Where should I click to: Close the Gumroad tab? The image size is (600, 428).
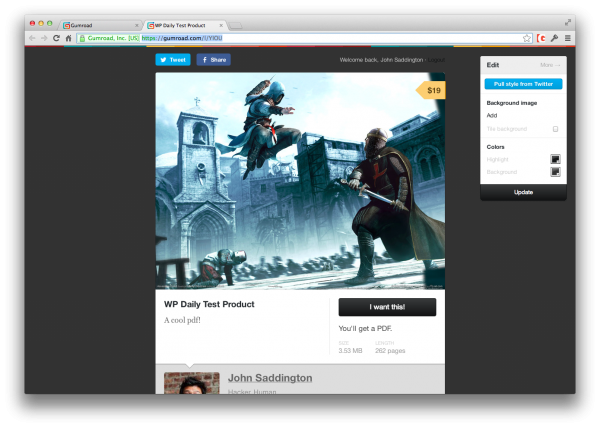(137, 25)
